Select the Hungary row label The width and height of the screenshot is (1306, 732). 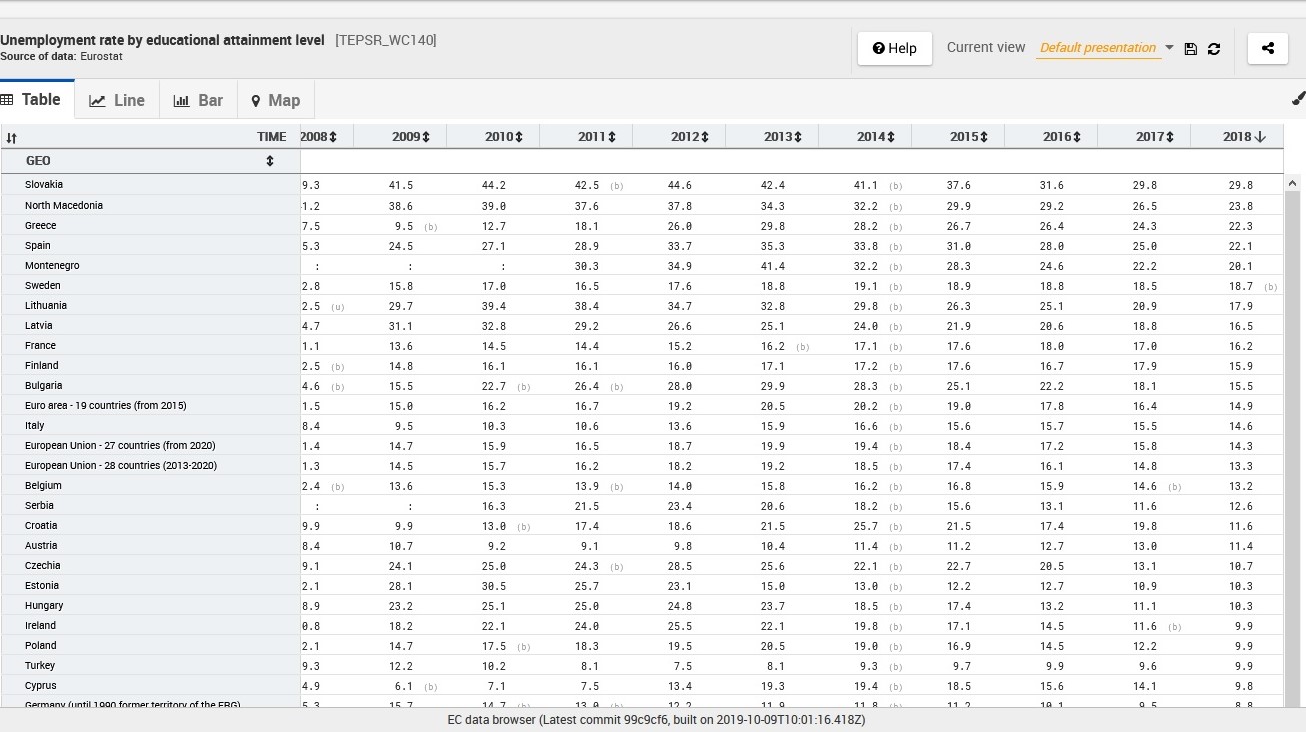tap(44, 605)
